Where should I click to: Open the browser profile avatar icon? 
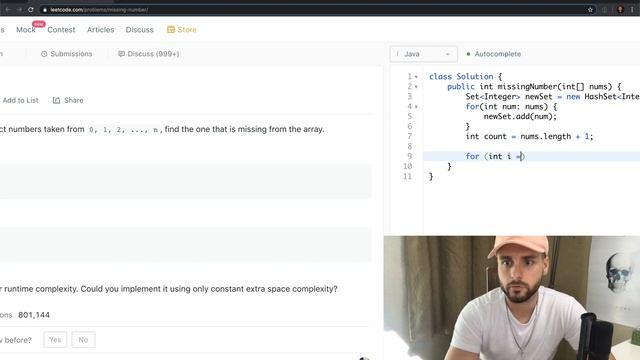pyautogui.click(x=620, y=9)
